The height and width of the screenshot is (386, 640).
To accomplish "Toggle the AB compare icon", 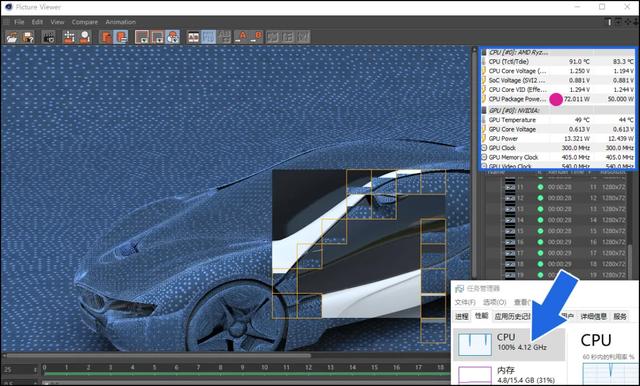I will [193, 37].
